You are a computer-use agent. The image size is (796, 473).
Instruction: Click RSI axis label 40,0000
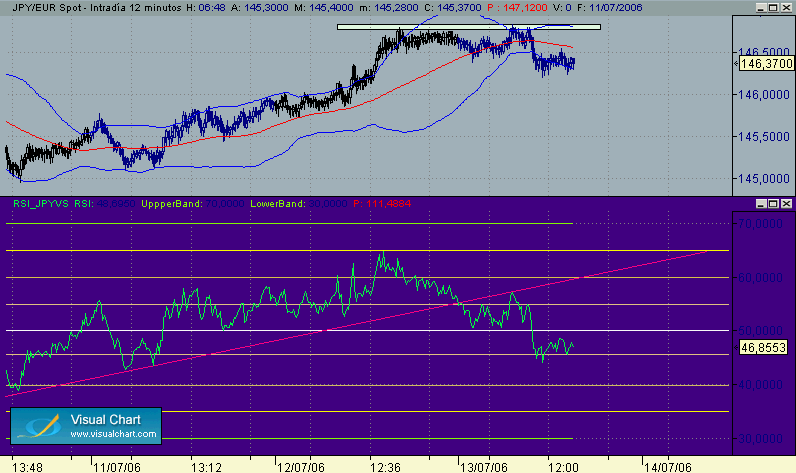point(760,385)
